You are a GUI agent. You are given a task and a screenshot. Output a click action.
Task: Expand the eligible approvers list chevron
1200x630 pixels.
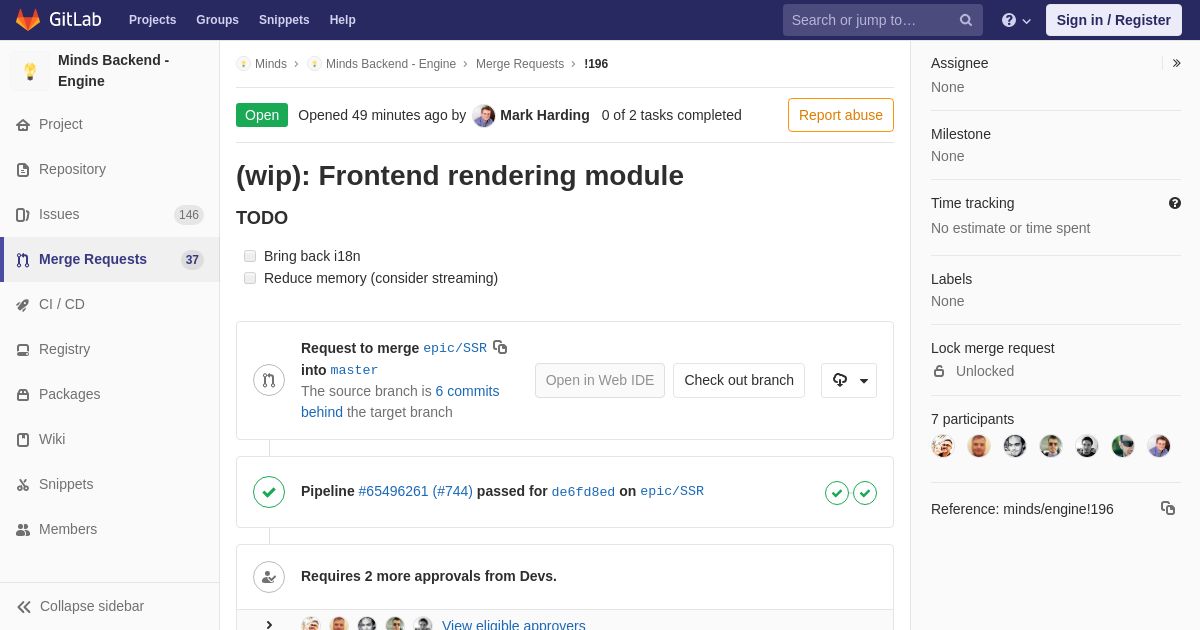coord(268,624)
